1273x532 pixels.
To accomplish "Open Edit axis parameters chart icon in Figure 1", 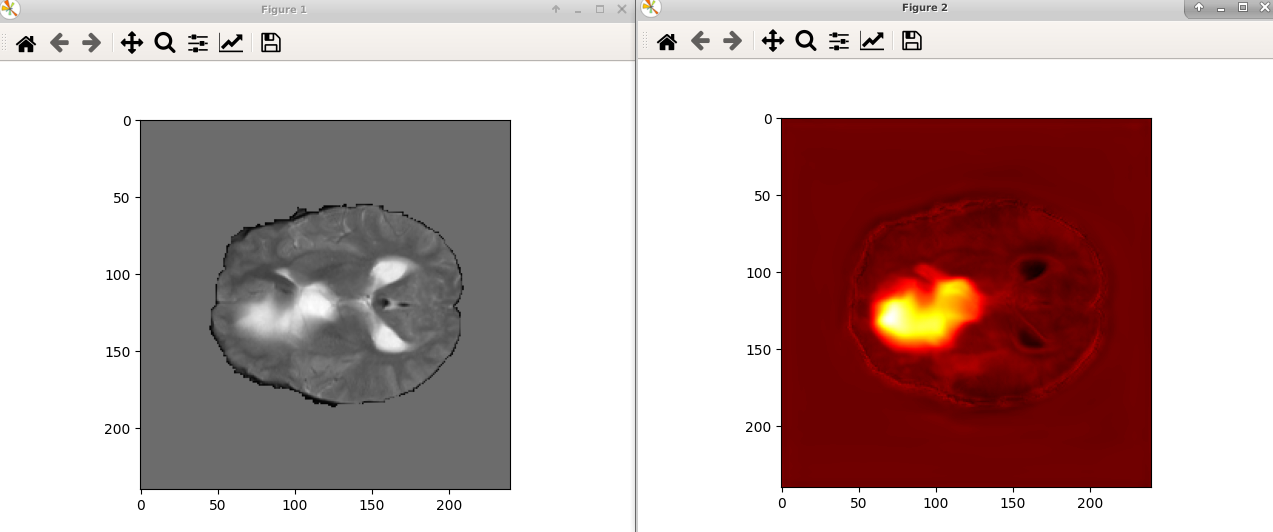I will coord(231,43).
